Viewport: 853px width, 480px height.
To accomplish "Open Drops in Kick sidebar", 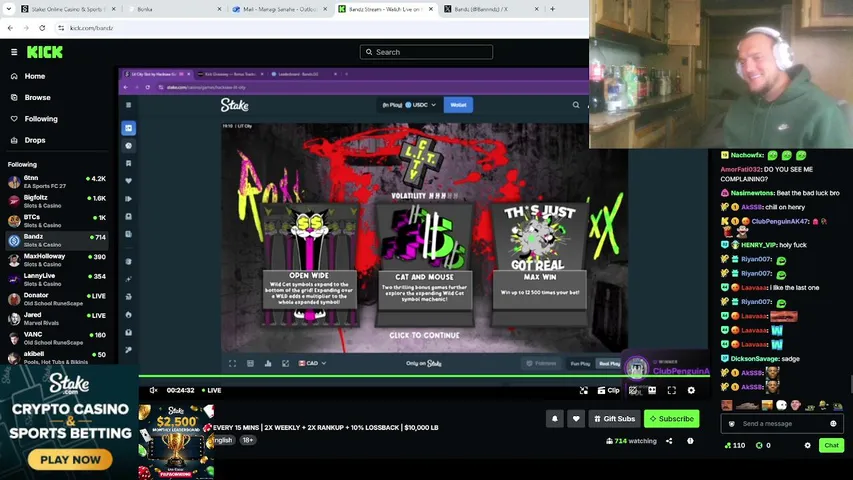I will coord(35,140).
